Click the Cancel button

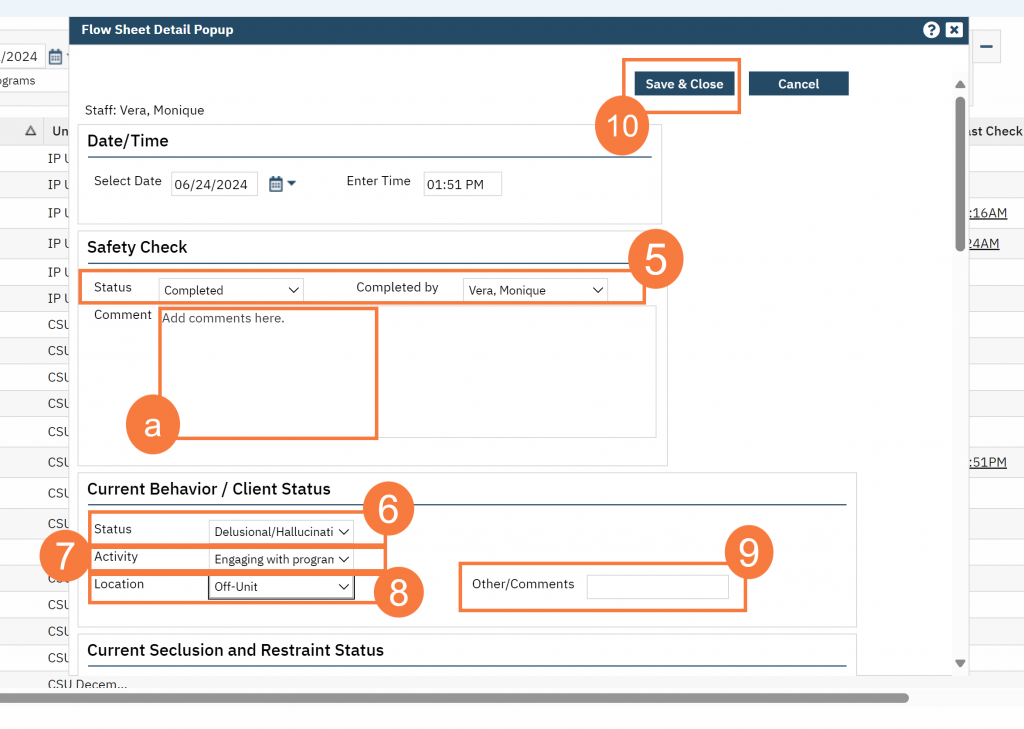click(x=798, y=83)
